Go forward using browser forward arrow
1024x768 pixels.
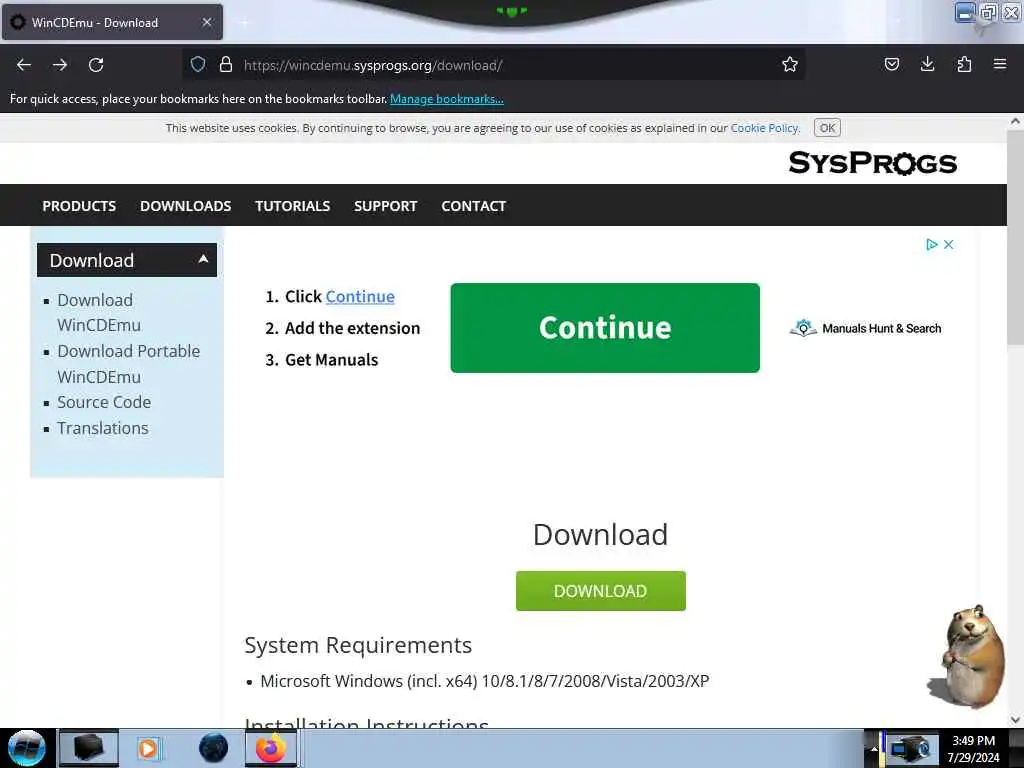(x=59, y=65)
